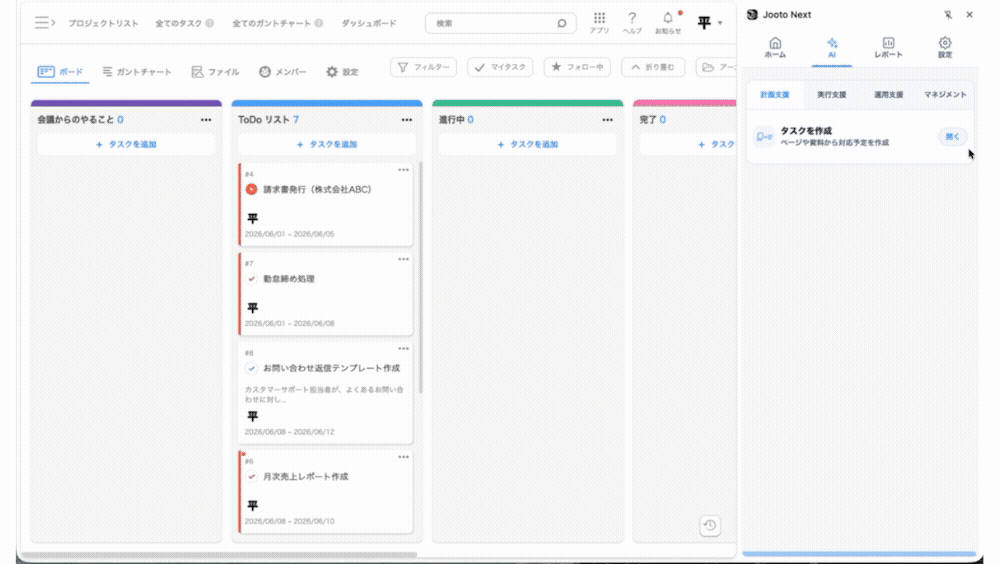Open the フィルター filter menu
The image size is (1000, 564).
coord(423,67)
